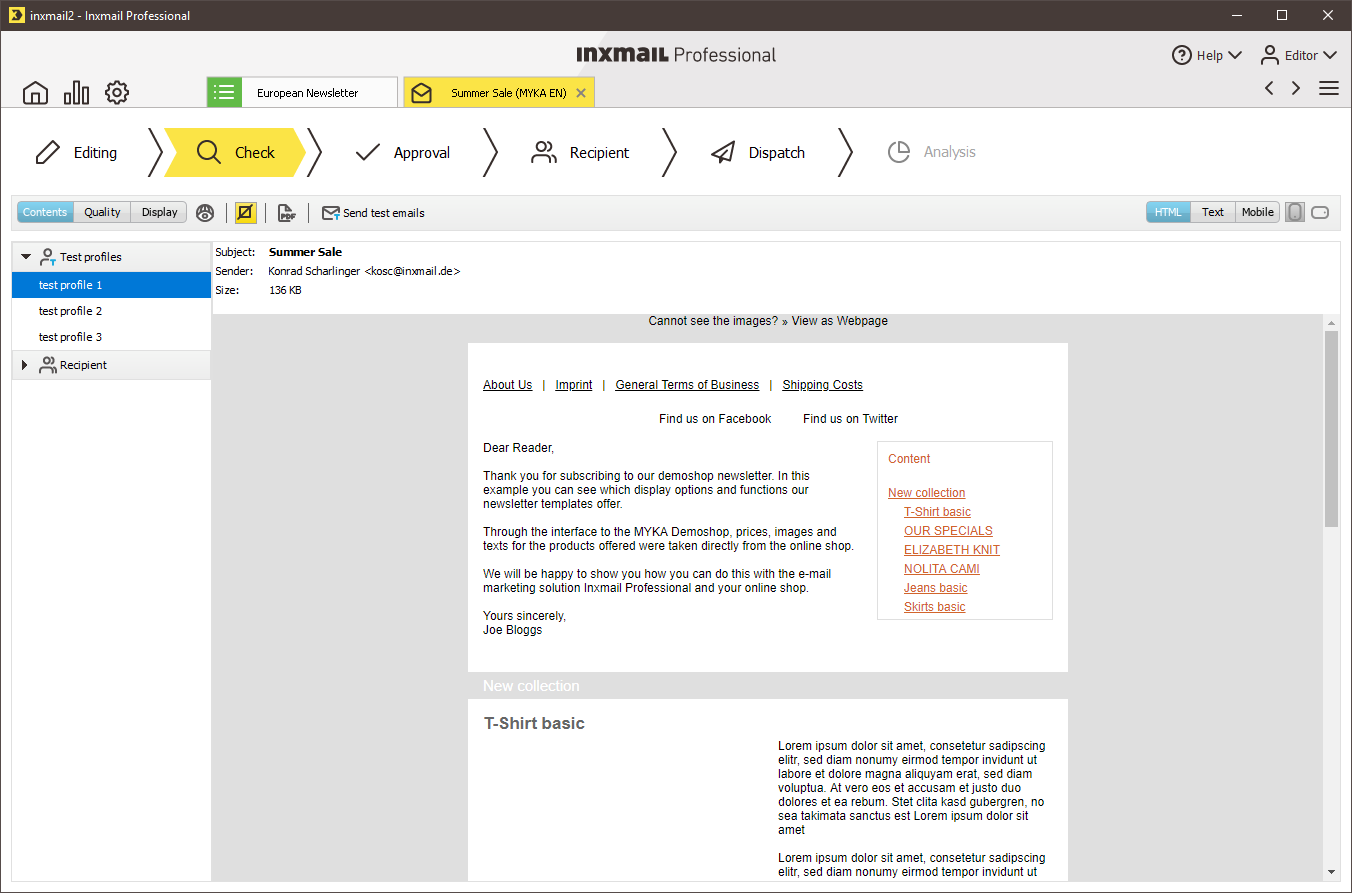Select test profile 3
The image size is (1352, 893).
click(x=111, y=337)
